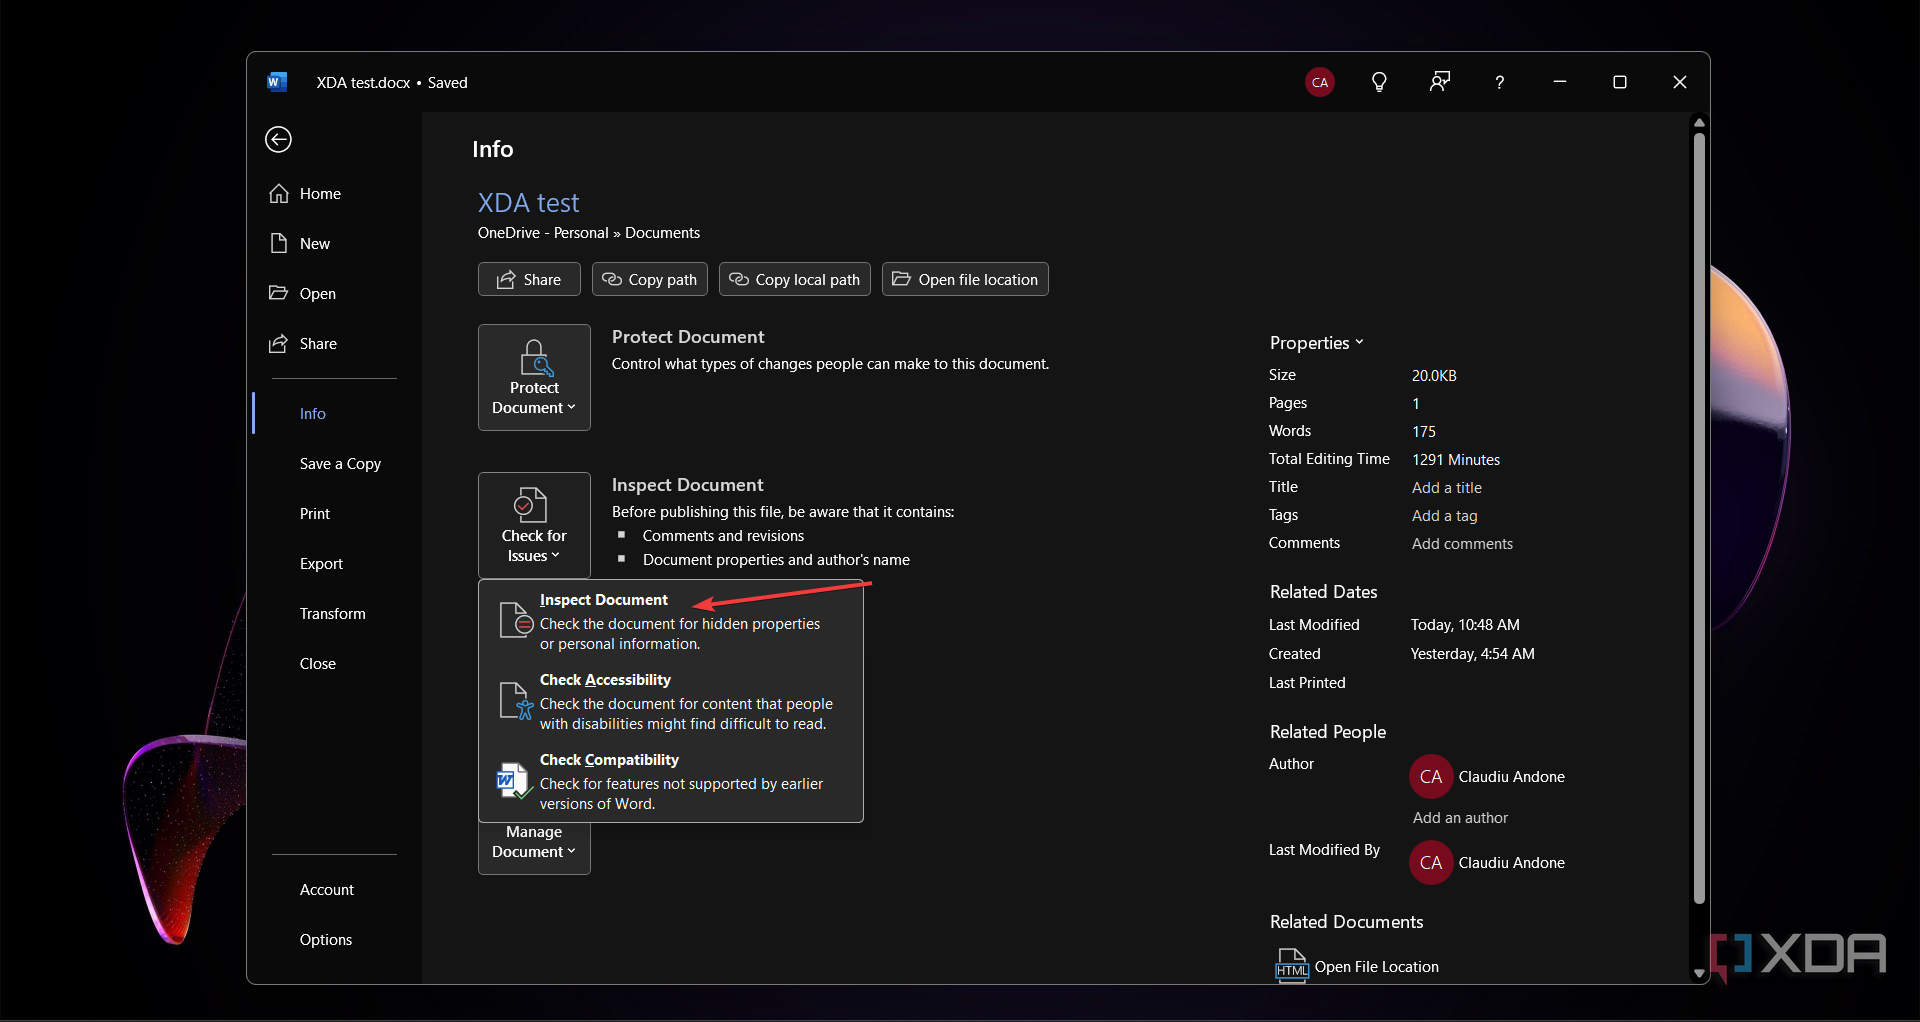The height and width of the screenshot is (1022, 1920).
Task: Click the OneDrive - Personal » Documents path
Action: [x=589, y=232]
